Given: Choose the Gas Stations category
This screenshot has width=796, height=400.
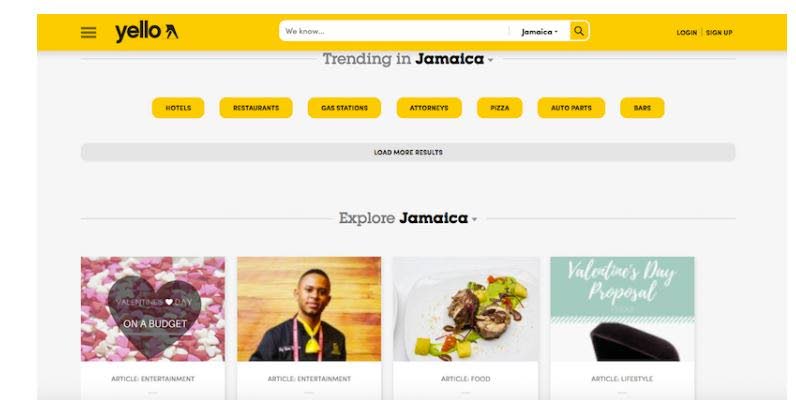Looking at the screenshot, I should pos(344,108).
